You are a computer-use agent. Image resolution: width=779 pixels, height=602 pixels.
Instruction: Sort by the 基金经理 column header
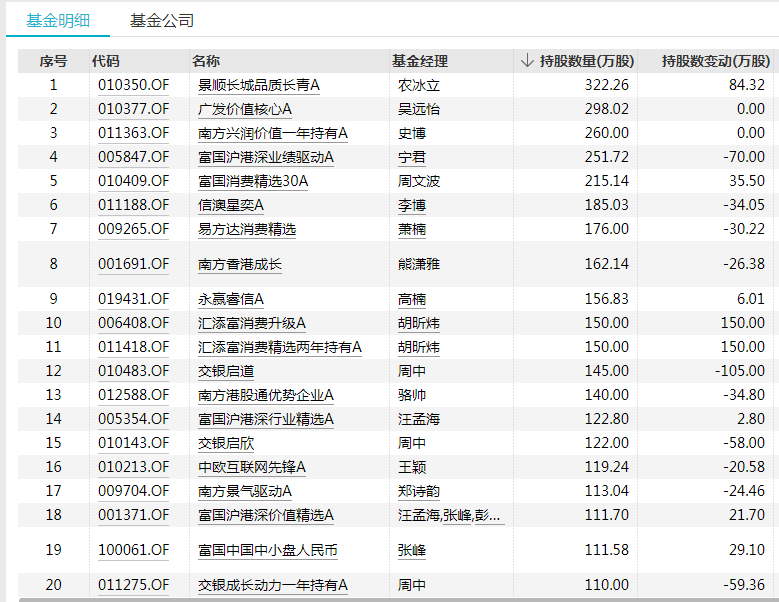pos(420,61)
